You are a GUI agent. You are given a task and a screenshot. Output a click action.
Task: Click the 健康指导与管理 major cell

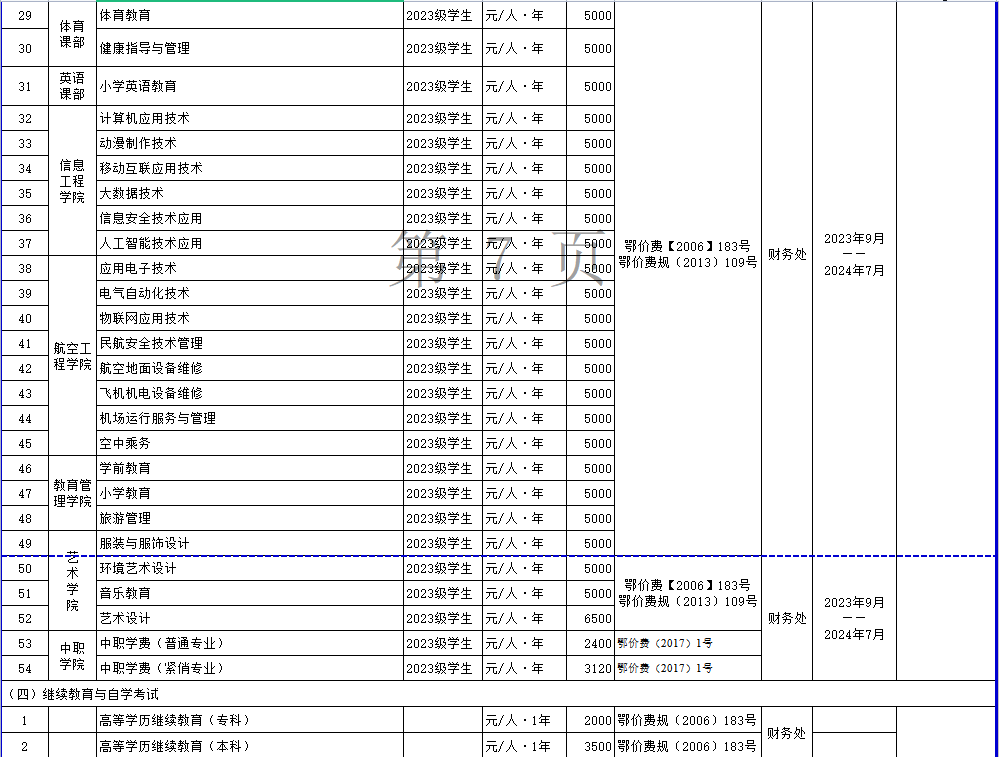coord(249,48)
